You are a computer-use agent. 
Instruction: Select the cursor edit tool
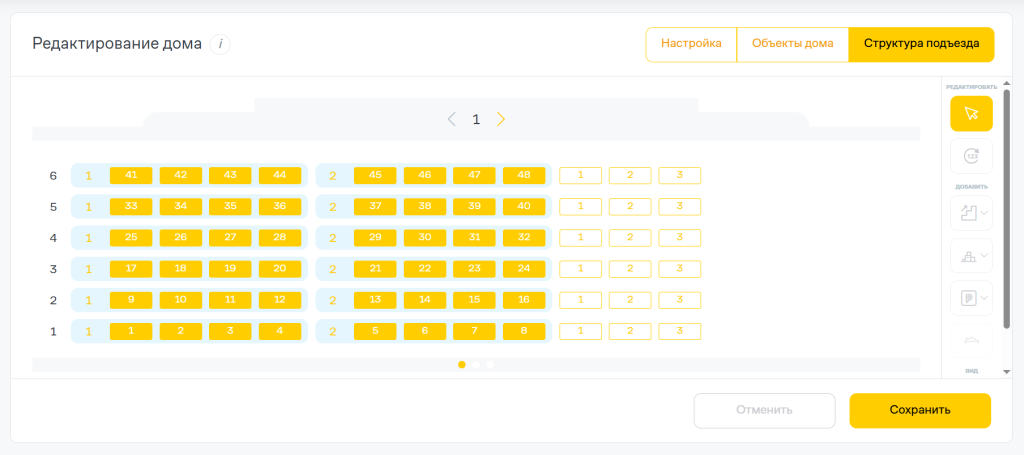pyautogui.click(x=971, y=114)
